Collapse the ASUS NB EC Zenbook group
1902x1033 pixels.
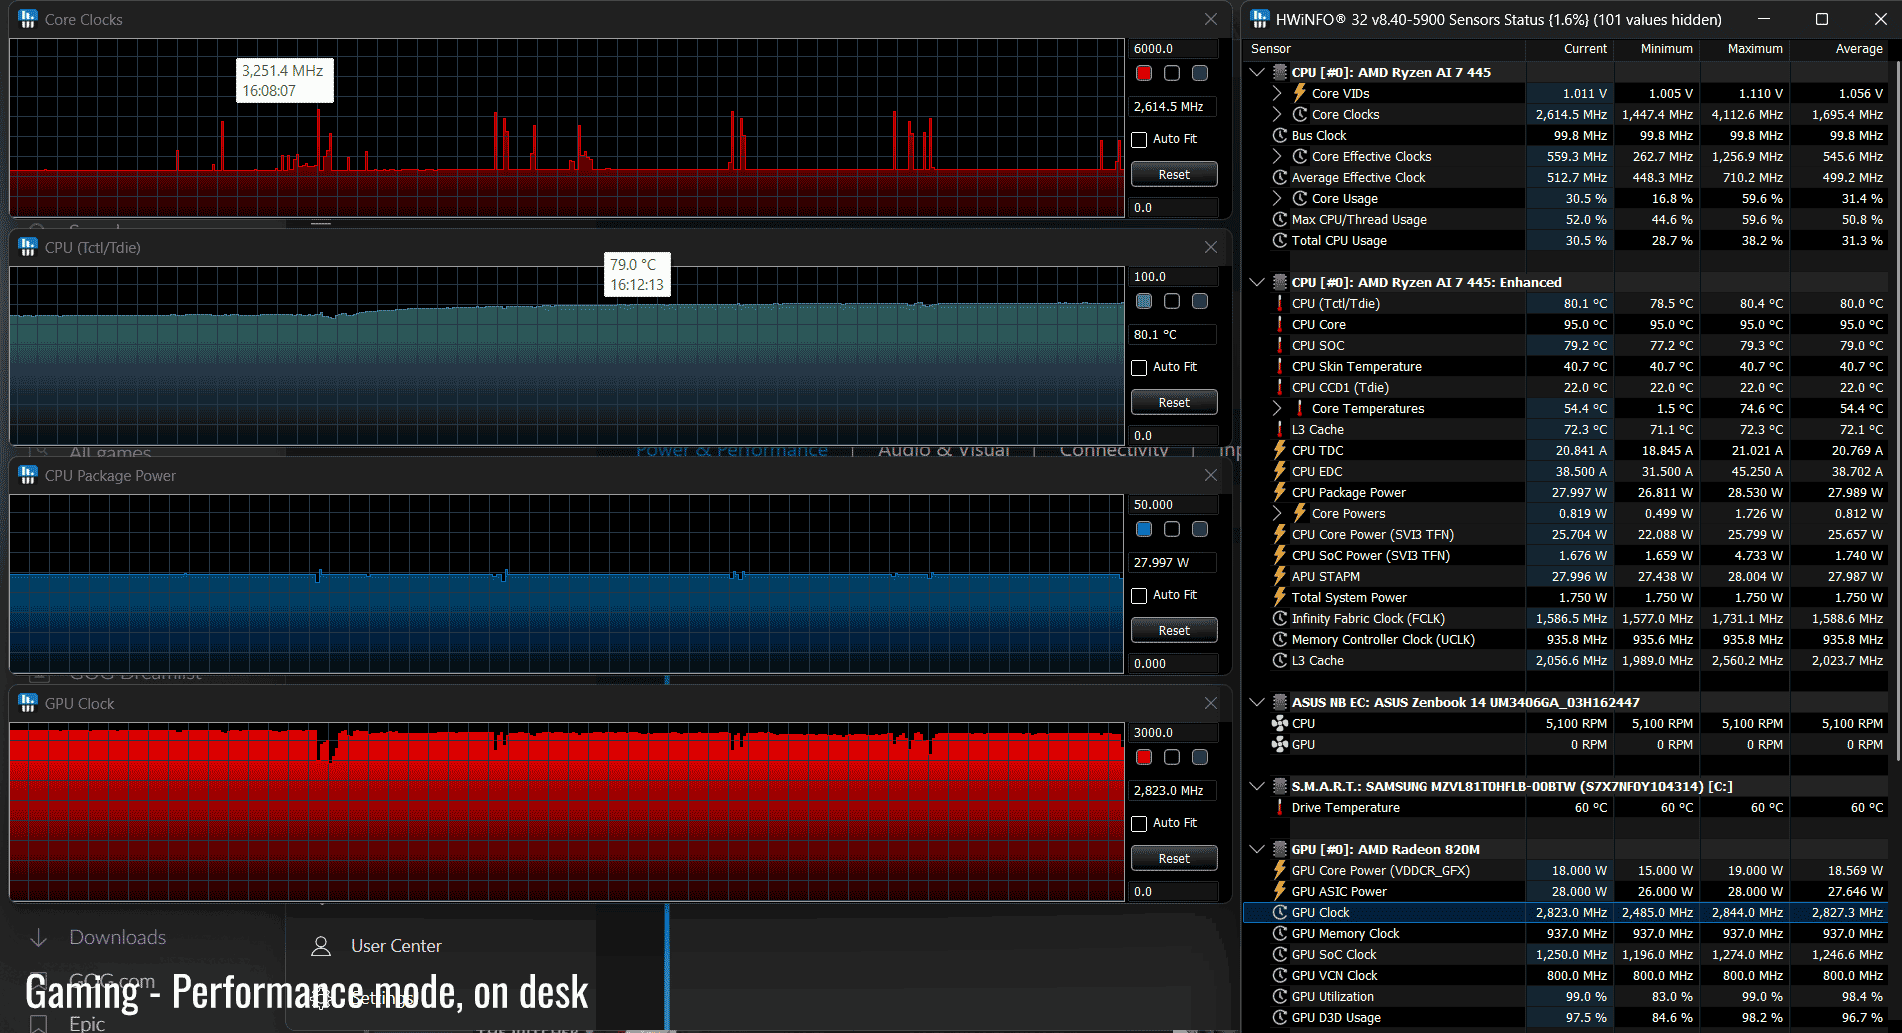click(x=1257, y=702)
